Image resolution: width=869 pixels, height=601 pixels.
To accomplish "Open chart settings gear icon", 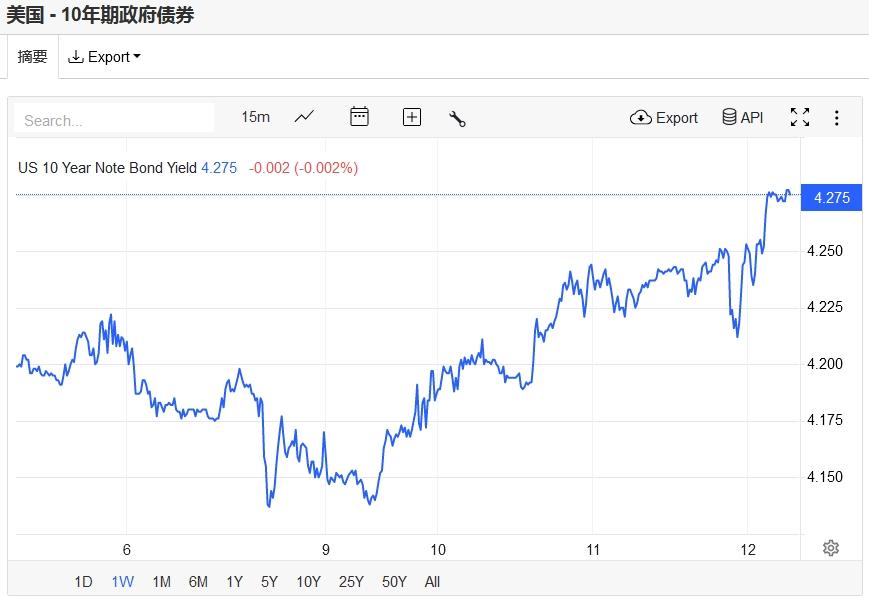I will 830,548.
